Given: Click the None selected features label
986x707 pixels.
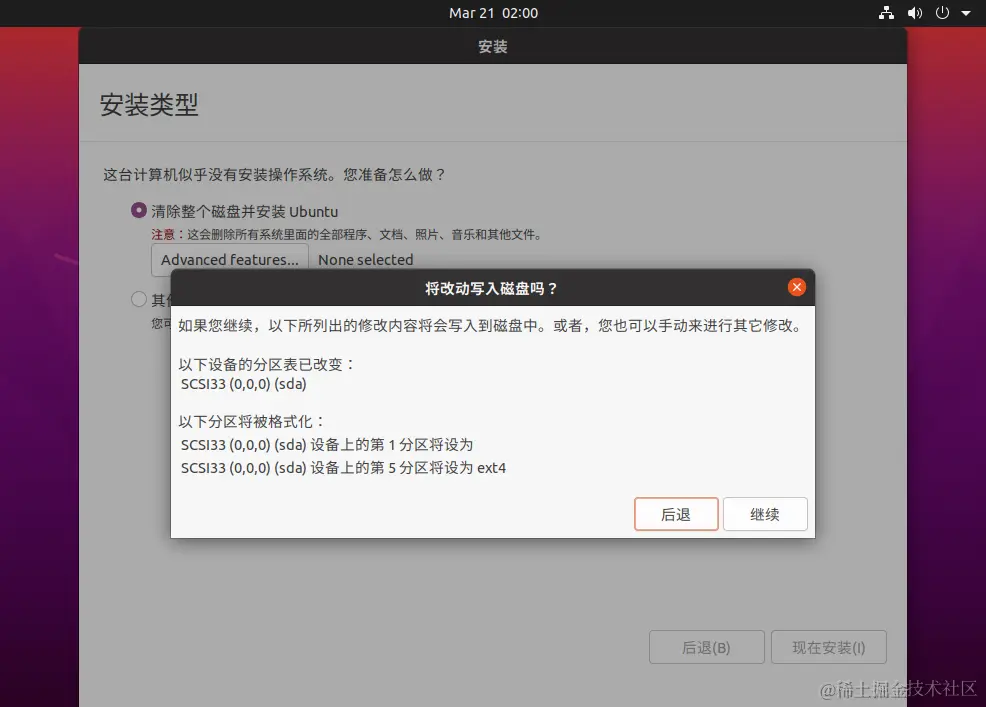Looking at the screenshot, I should coord(365,259).
